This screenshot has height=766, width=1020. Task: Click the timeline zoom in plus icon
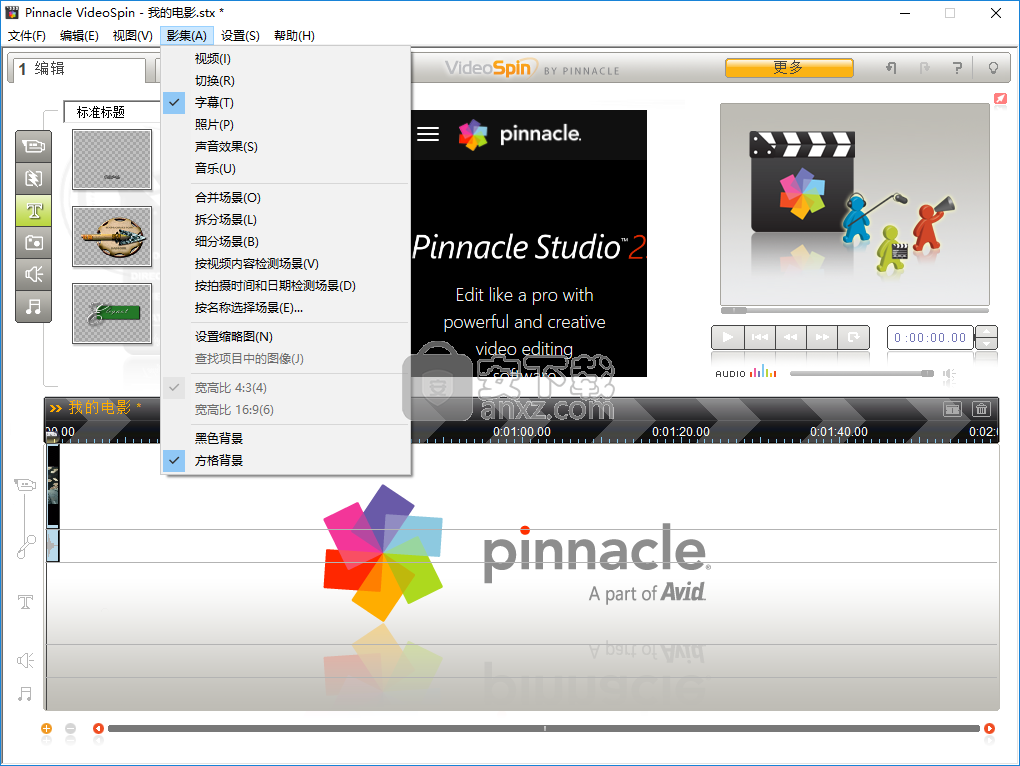click(46, 728)
